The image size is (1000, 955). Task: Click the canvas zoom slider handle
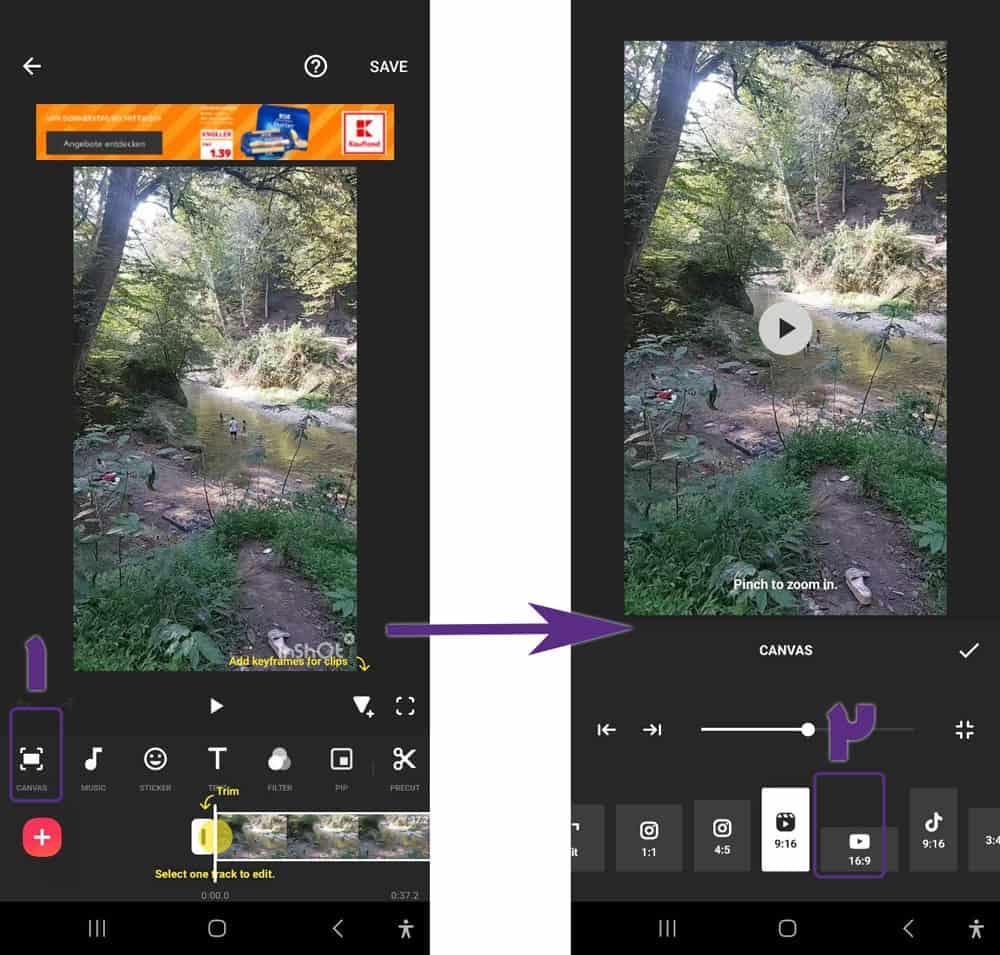808,729
